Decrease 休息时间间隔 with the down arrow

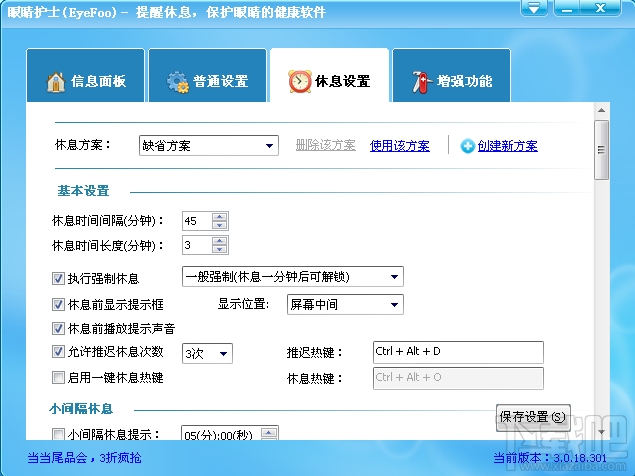pyautogui.click(x=219, y=225)
